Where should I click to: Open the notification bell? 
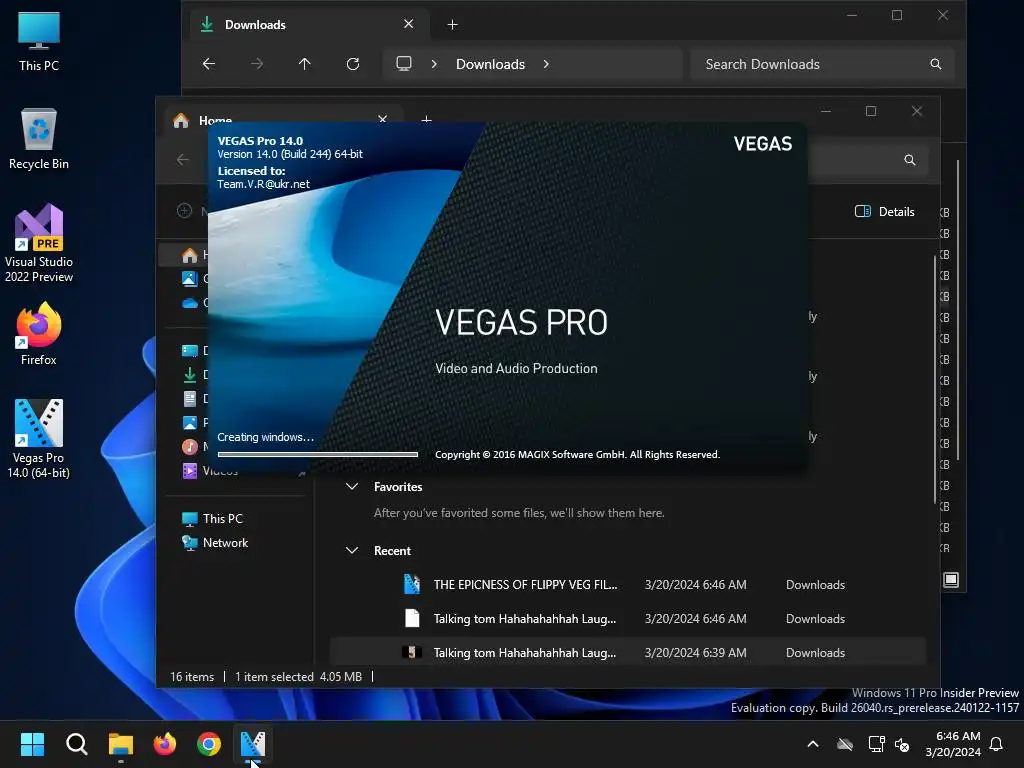pos(997,744)
